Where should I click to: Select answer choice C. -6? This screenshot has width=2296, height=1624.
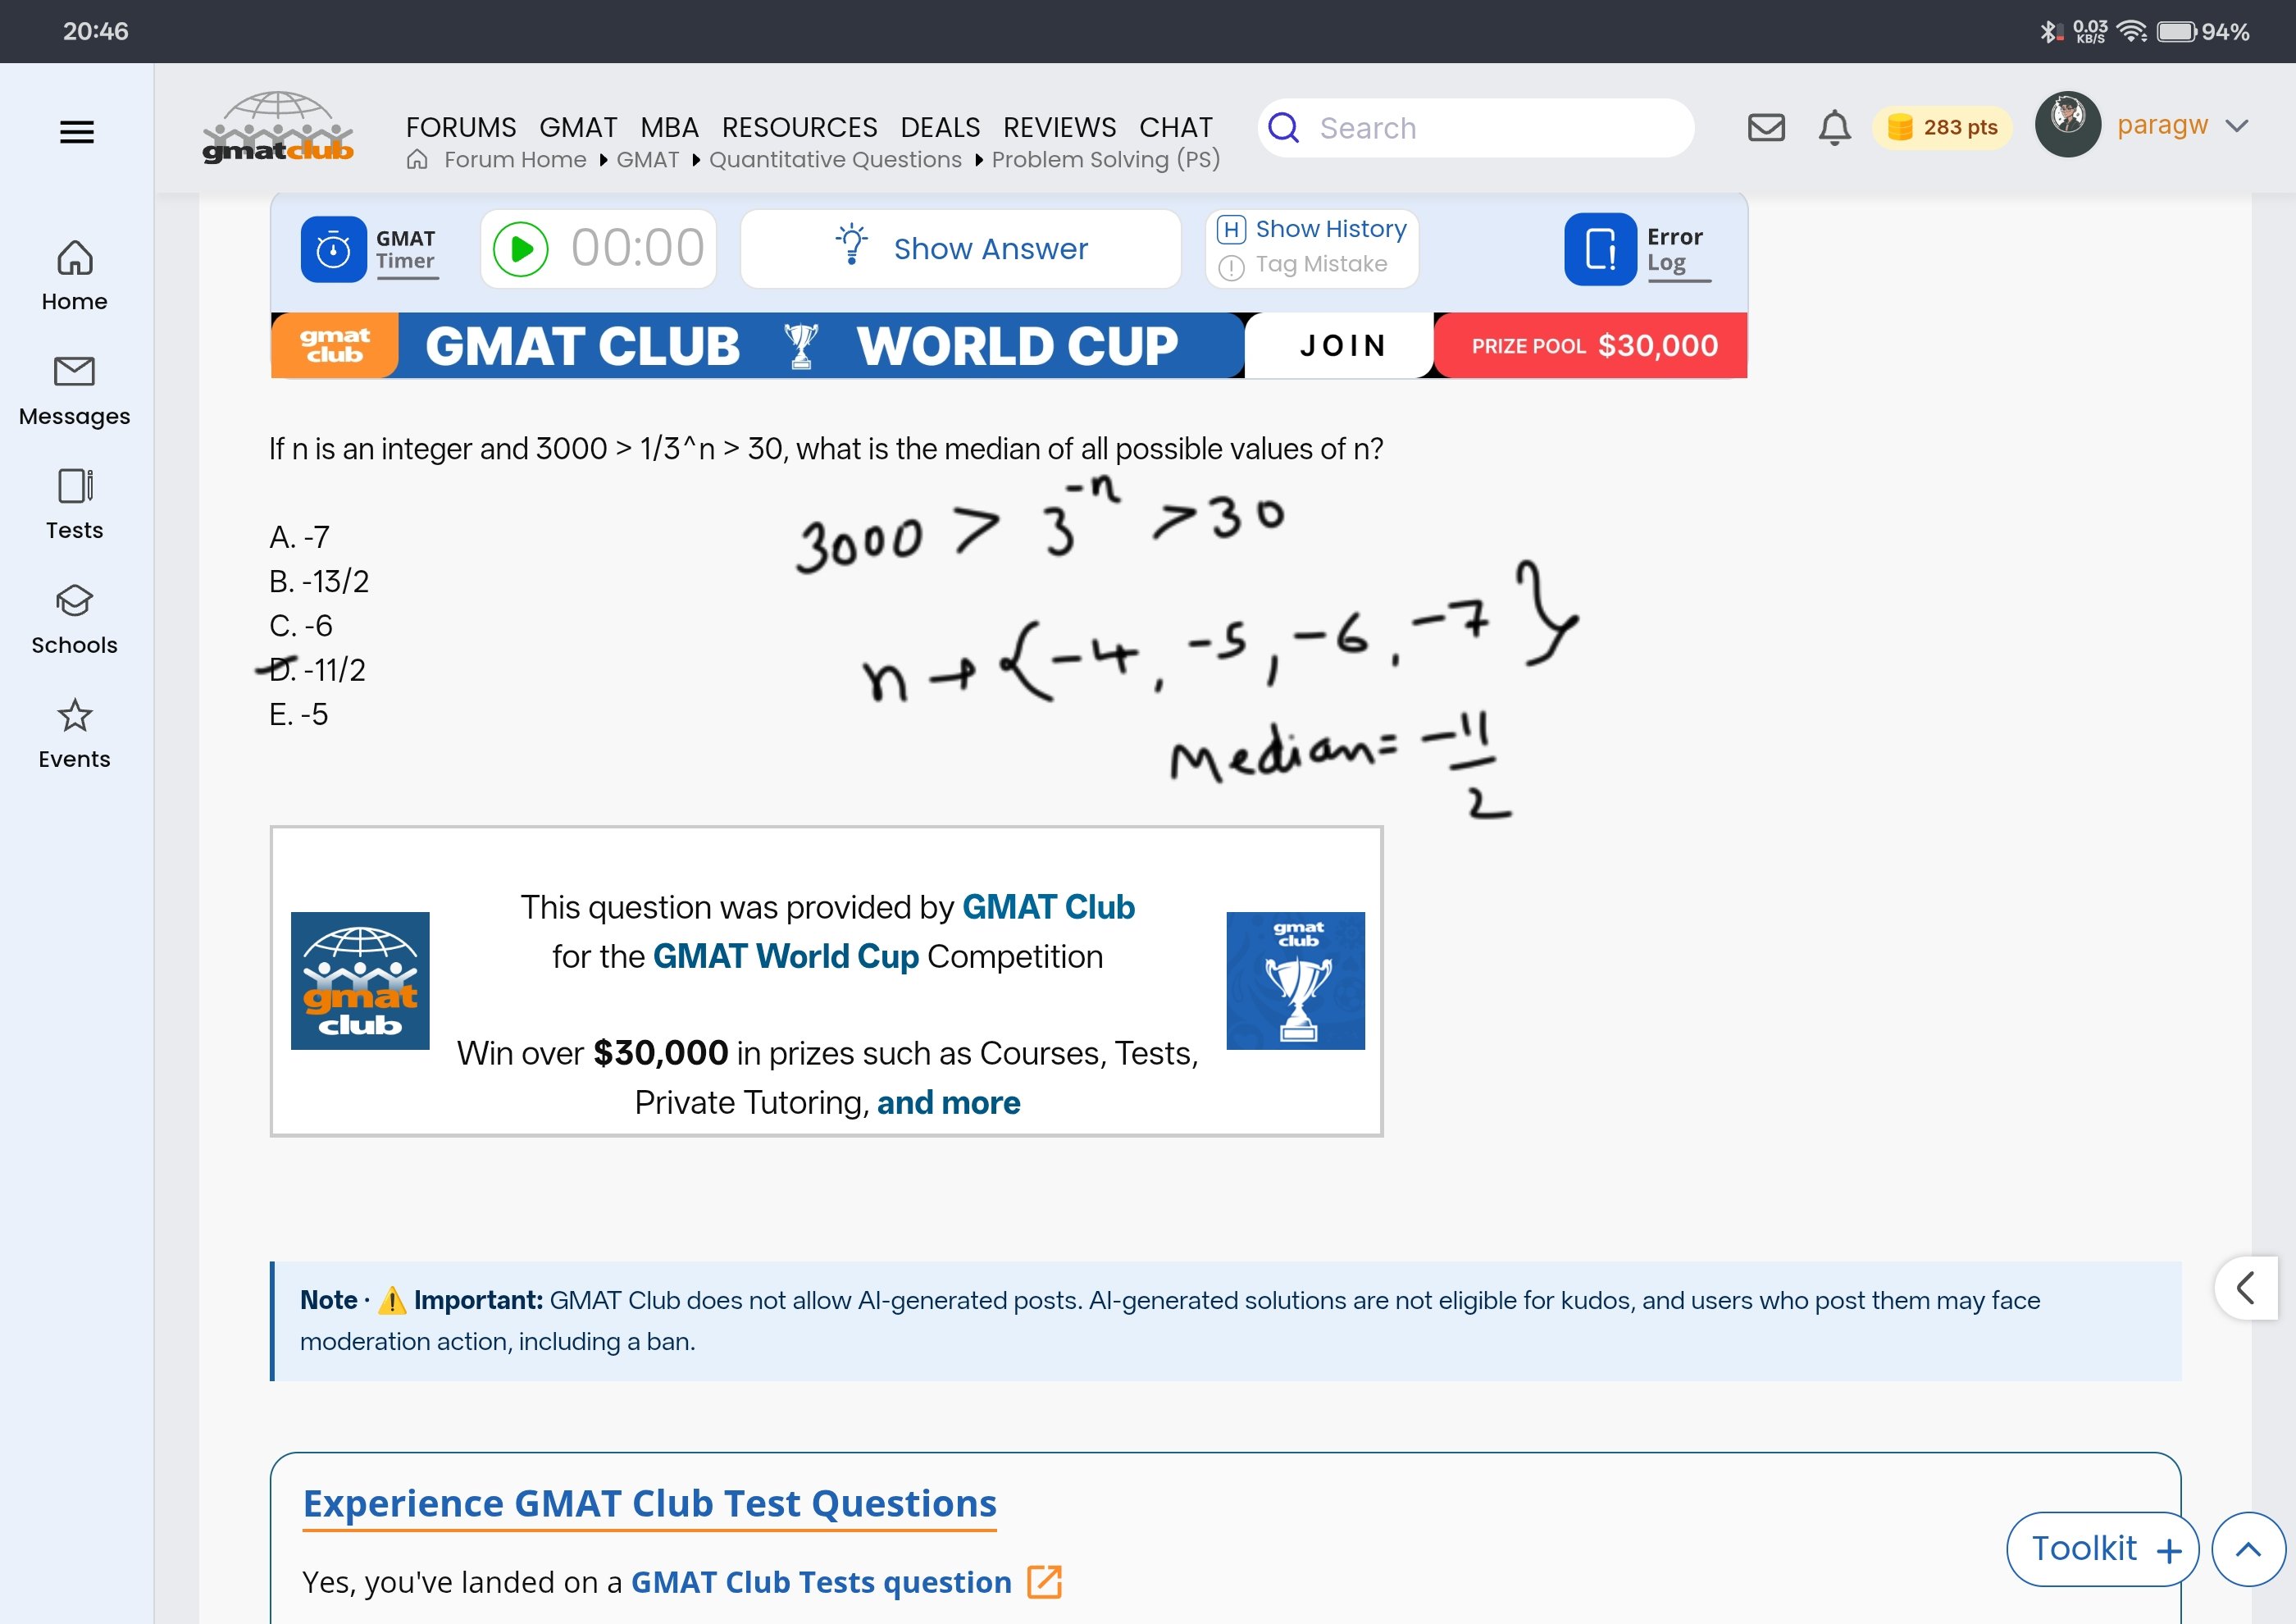(x=300, y=625)
